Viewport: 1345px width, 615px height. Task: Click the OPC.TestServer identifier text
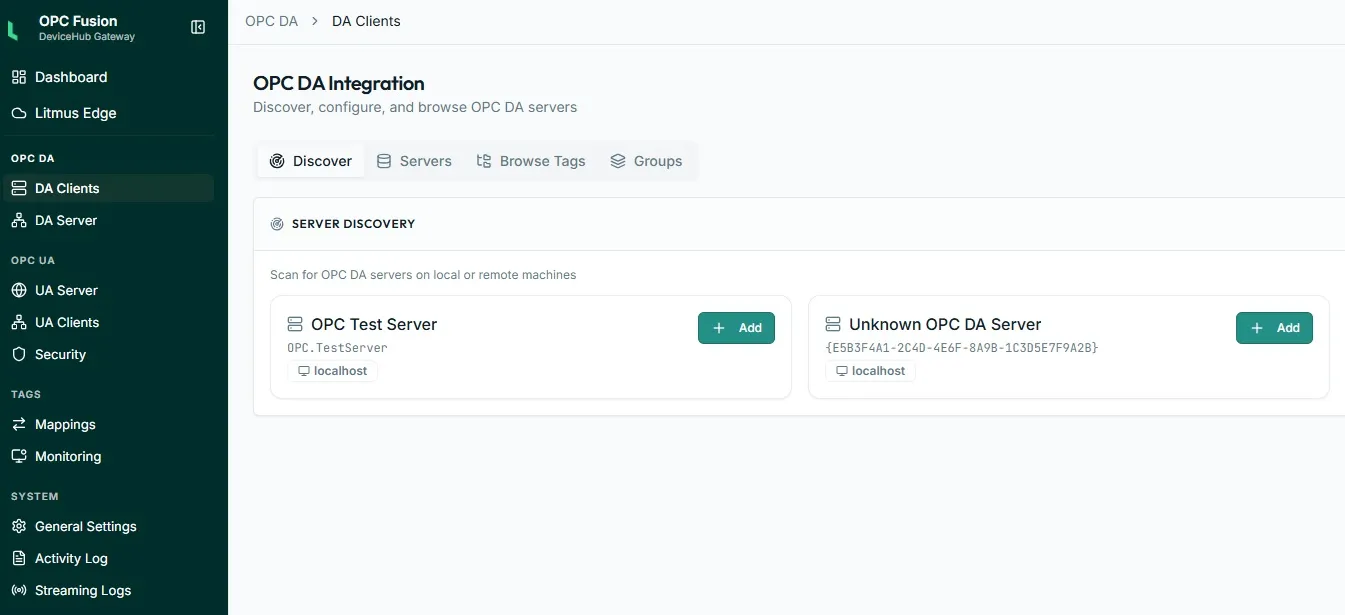(x=337, y=348)
